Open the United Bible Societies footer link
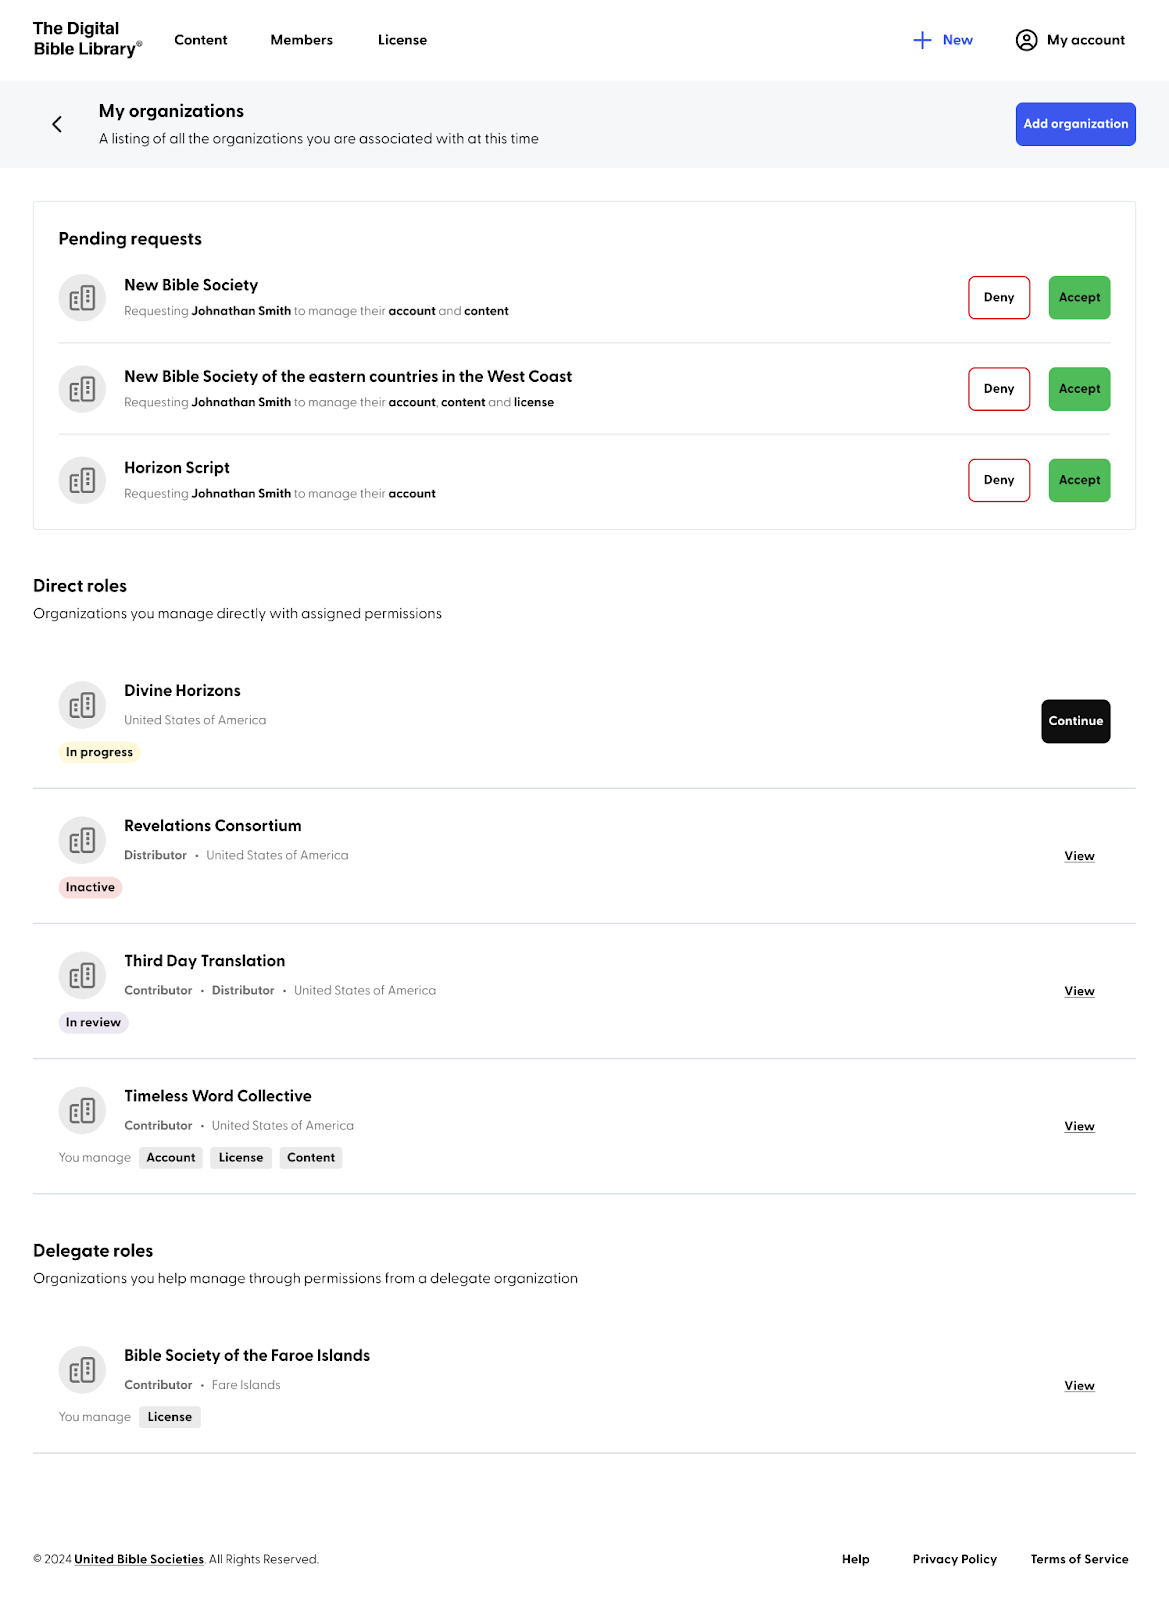This screenshot has height=1600, width=1169. pyautogui.click(x=139, y=1559)
